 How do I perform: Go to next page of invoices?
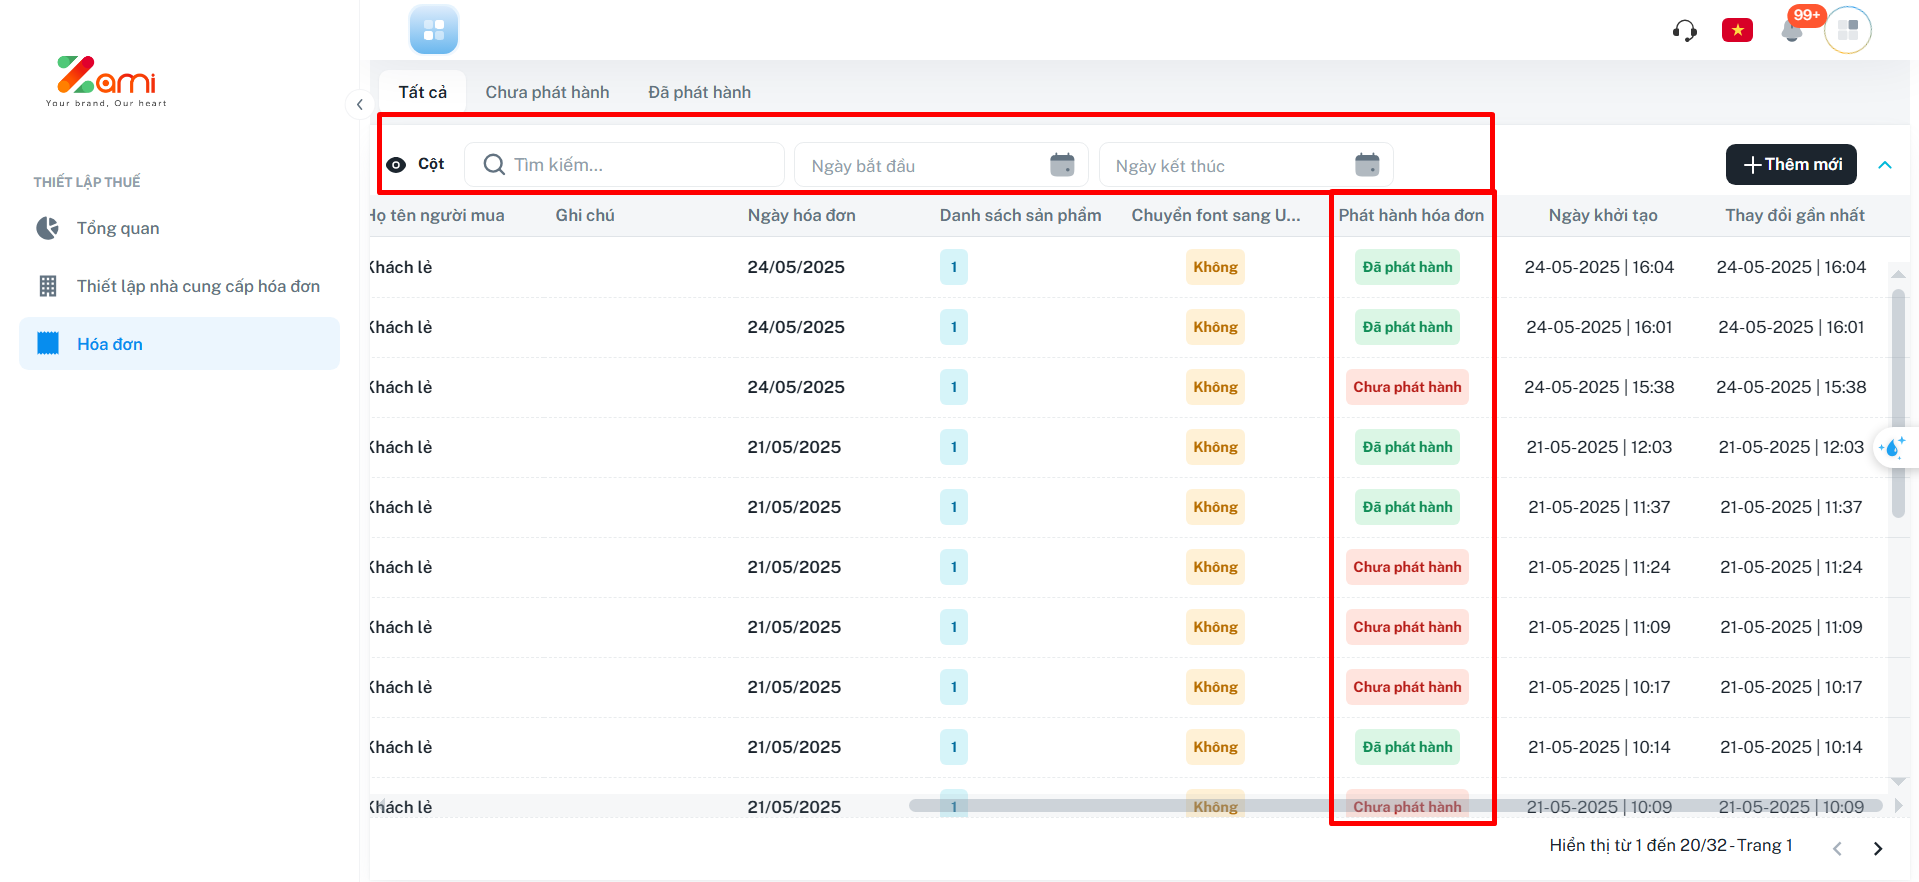pyautogui.click(x=1877, y=848)
